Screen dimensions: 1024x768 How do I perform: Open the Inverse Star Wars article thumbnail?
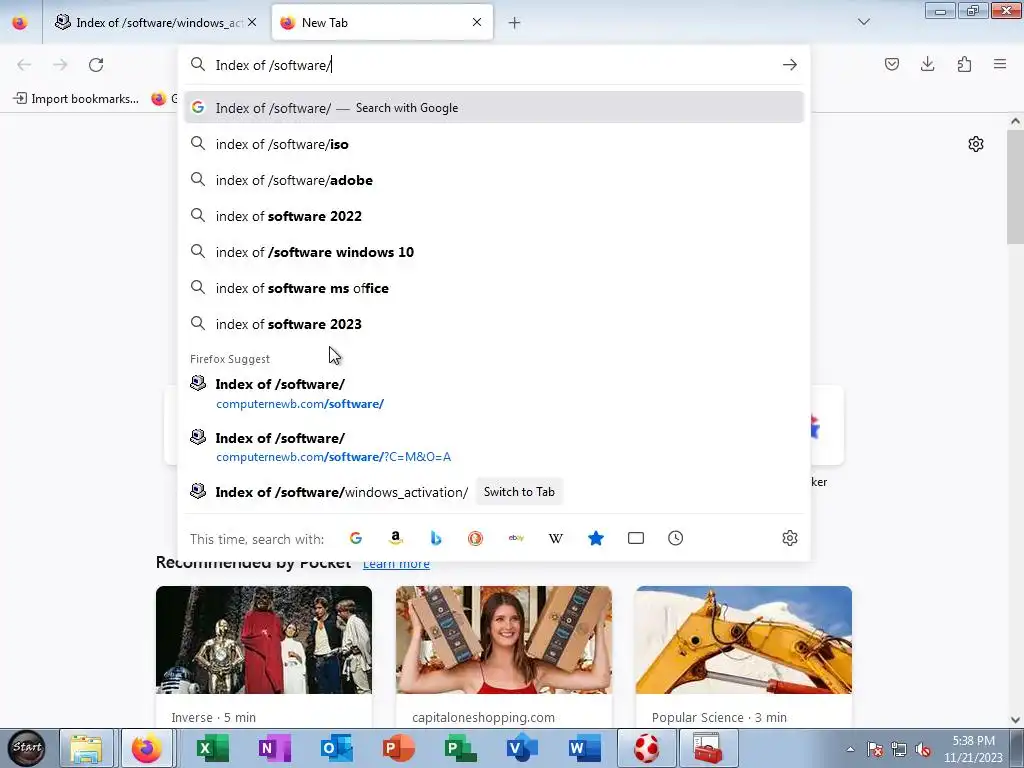[x=264, y=640]
